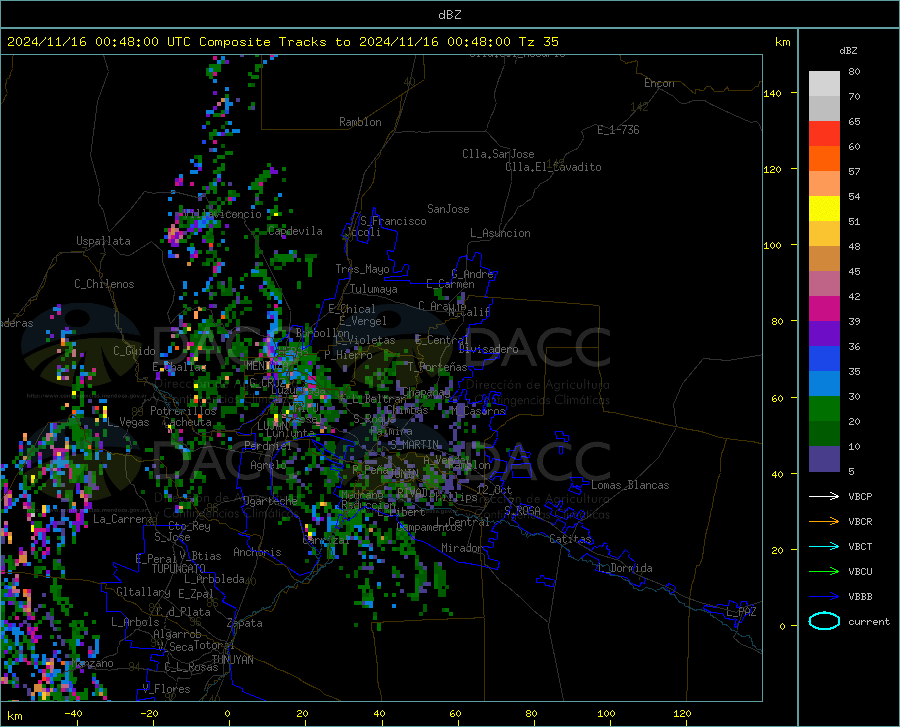Click the 'C_Chilenos' map label
Screen dimensions: 900x727
(x=104, y=284)
